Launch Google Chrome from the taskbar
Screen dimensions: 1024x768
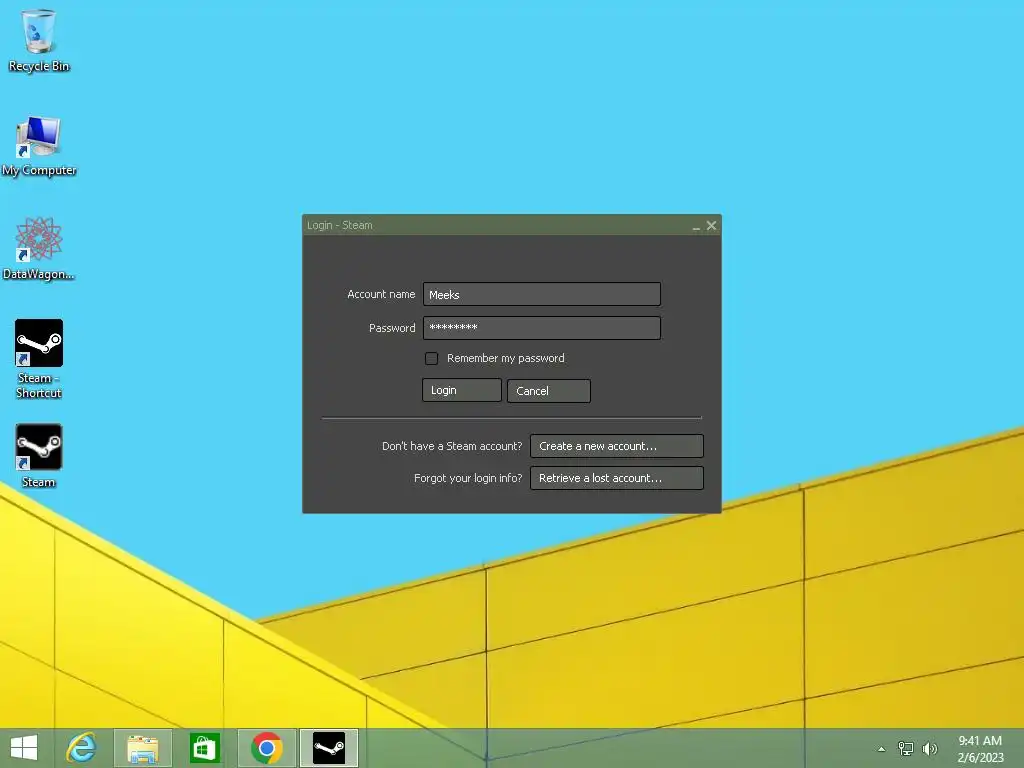[266, 748]
